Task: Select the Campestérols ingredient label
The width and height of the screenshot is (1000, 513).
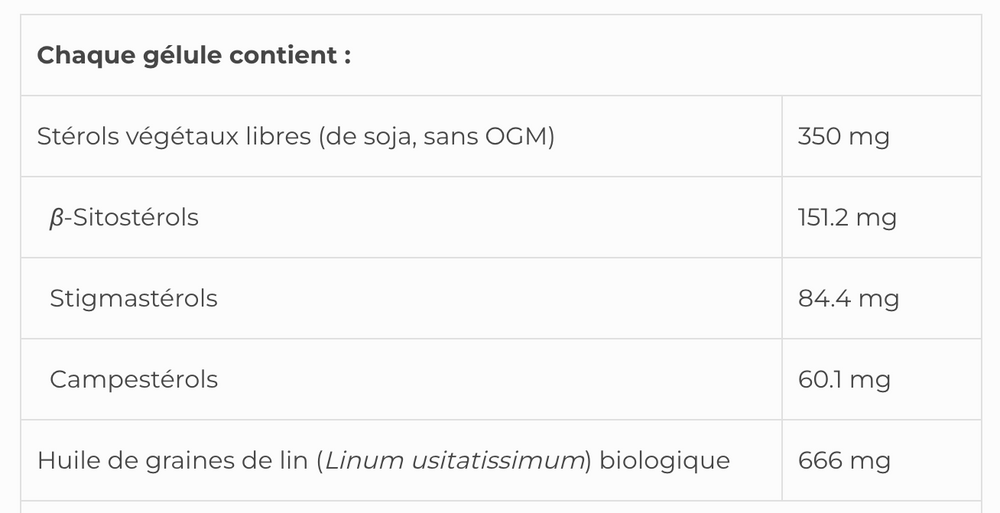Action: [x=133, y=379]
